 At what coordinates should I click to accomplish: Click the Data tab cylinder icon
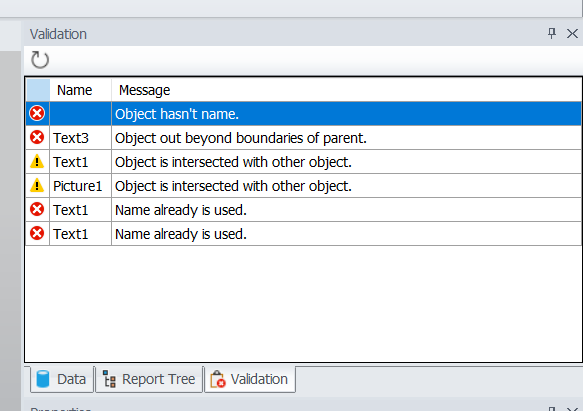pyautogui.click(x=43, y=379)
